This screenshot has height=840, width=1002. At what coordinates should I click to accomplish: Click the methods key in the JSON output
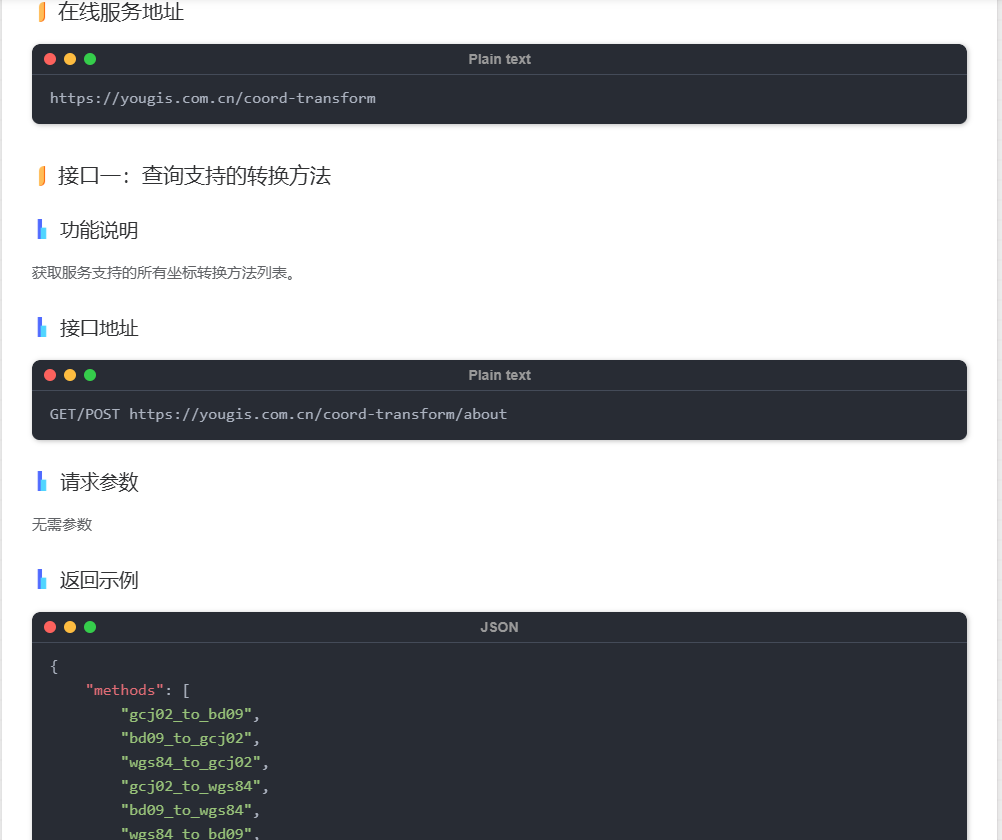coord(122,690)
